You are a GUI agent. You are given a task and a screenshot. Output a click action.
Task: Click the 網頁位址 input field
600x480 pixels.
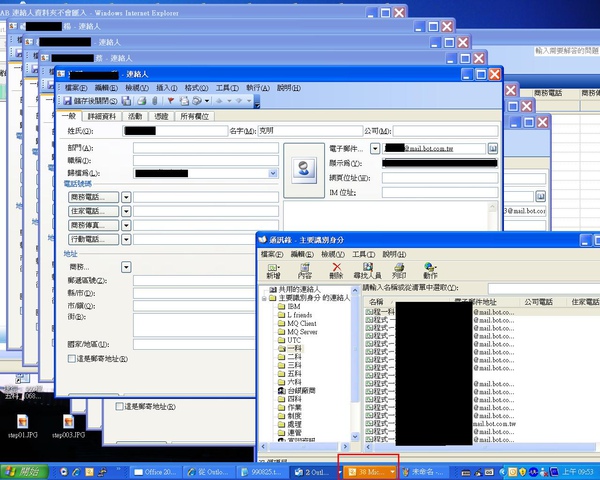(440, 178)
